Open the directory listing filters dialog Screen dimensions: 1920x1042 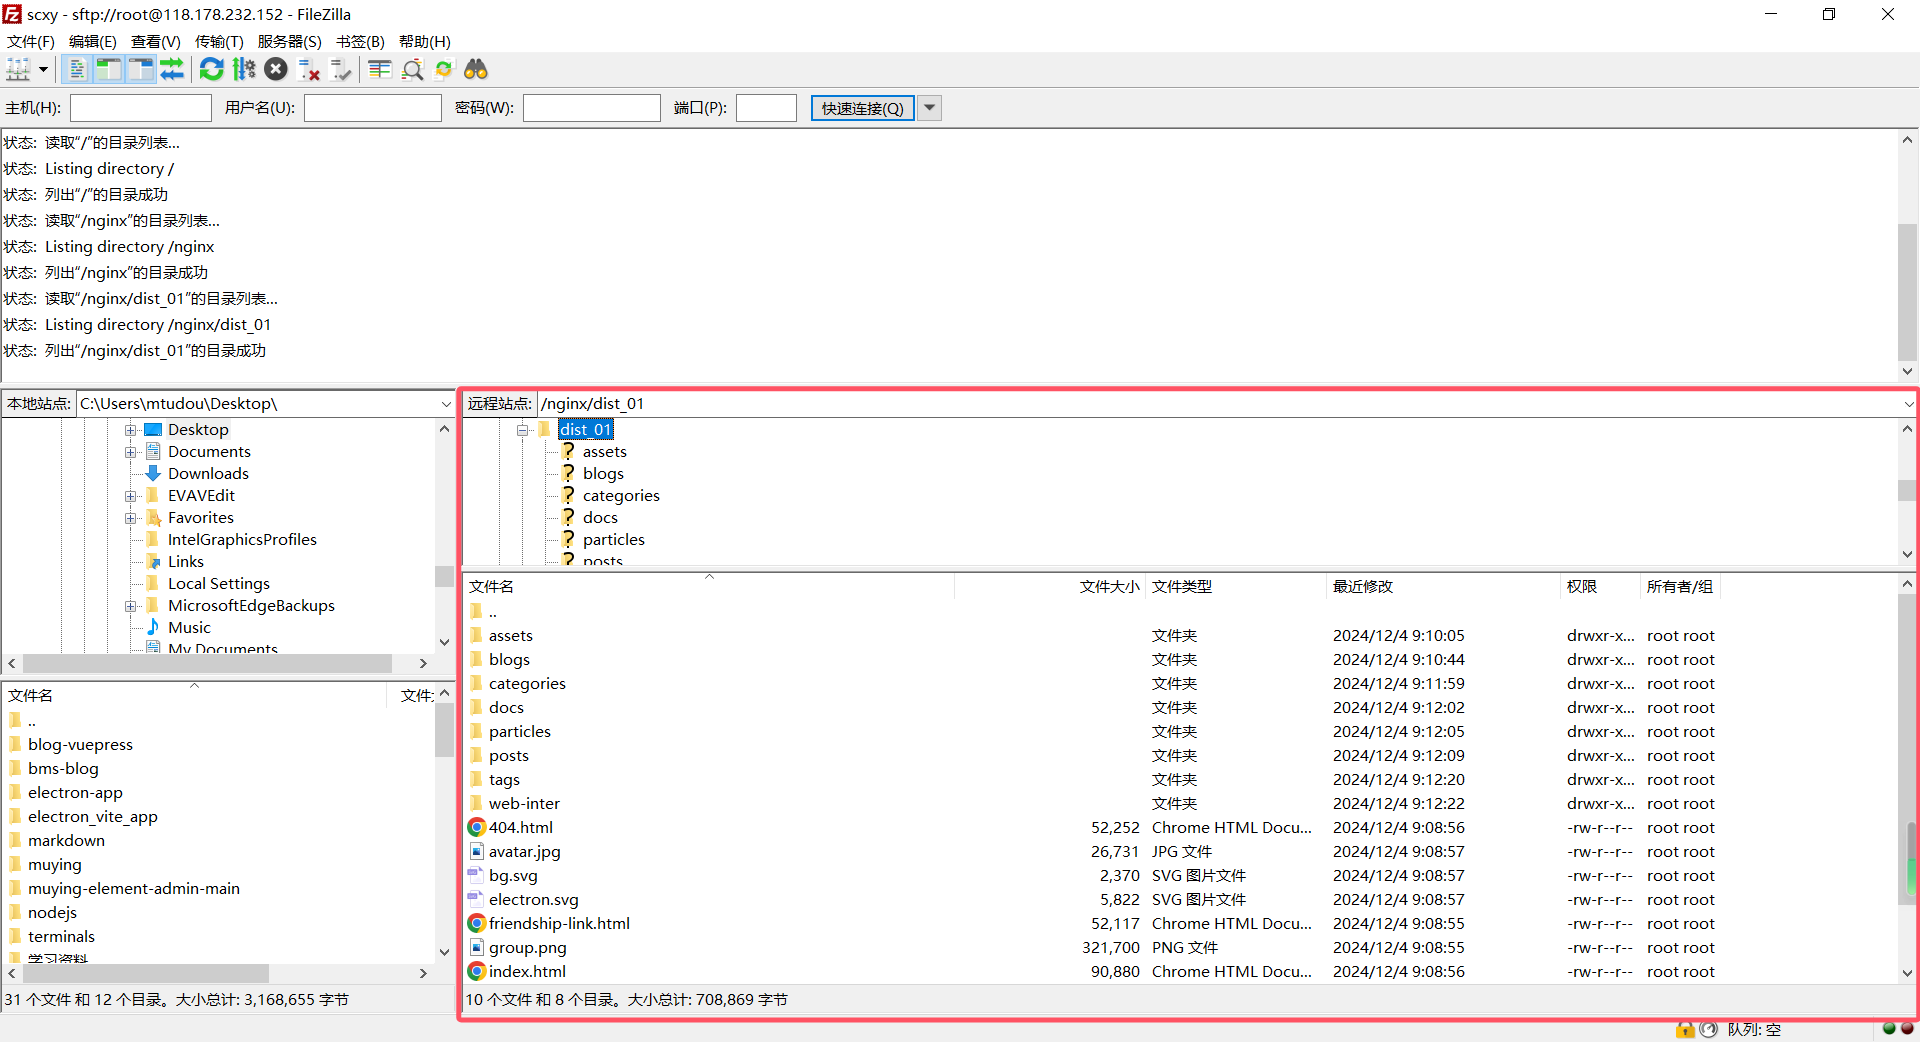pos(379,69)
